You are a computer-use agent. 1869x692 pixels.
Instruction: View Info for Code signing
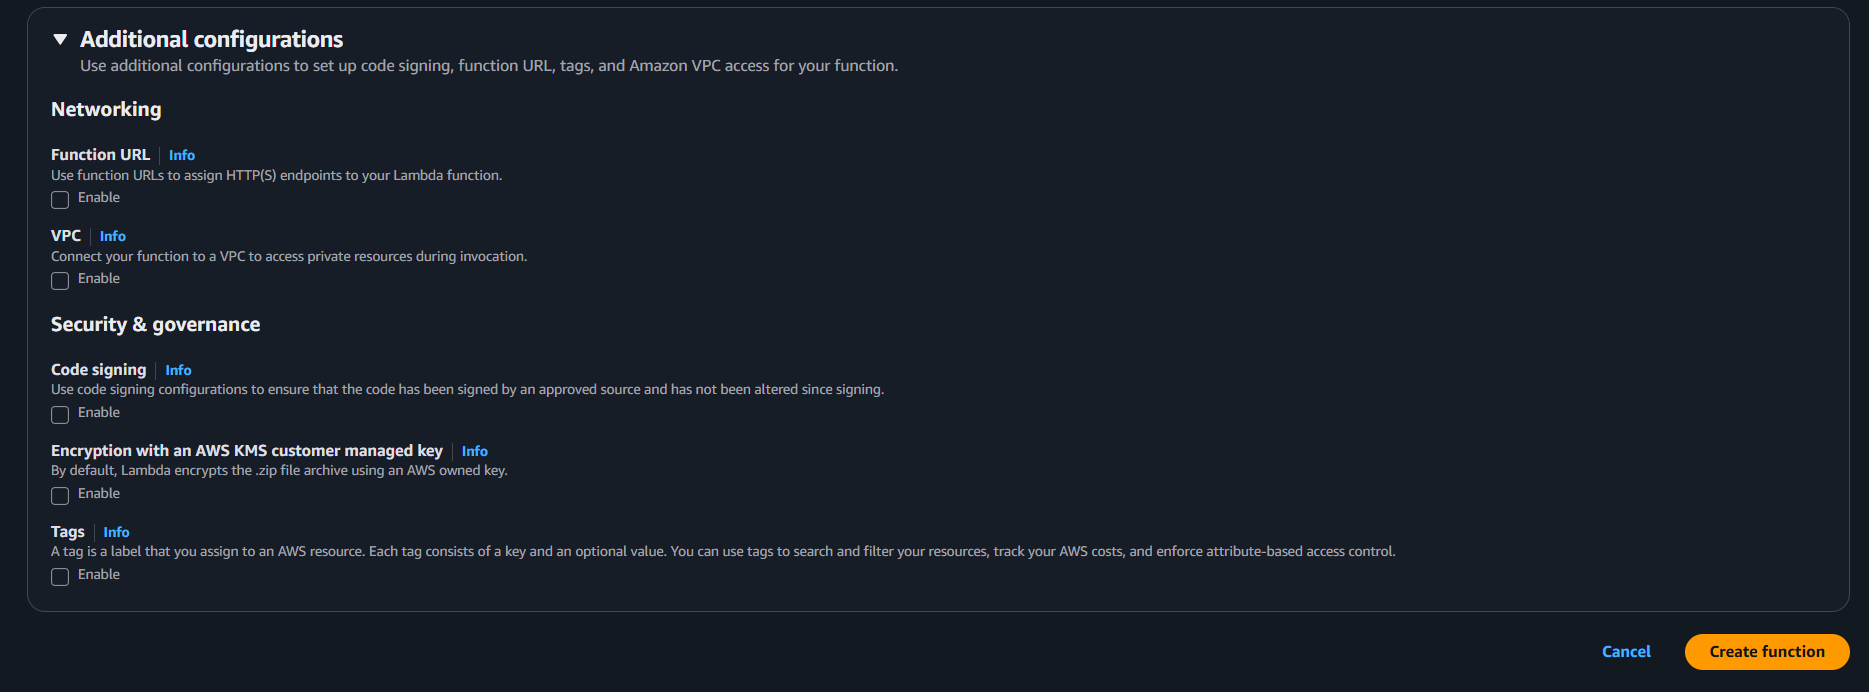[x=178, y=370]
